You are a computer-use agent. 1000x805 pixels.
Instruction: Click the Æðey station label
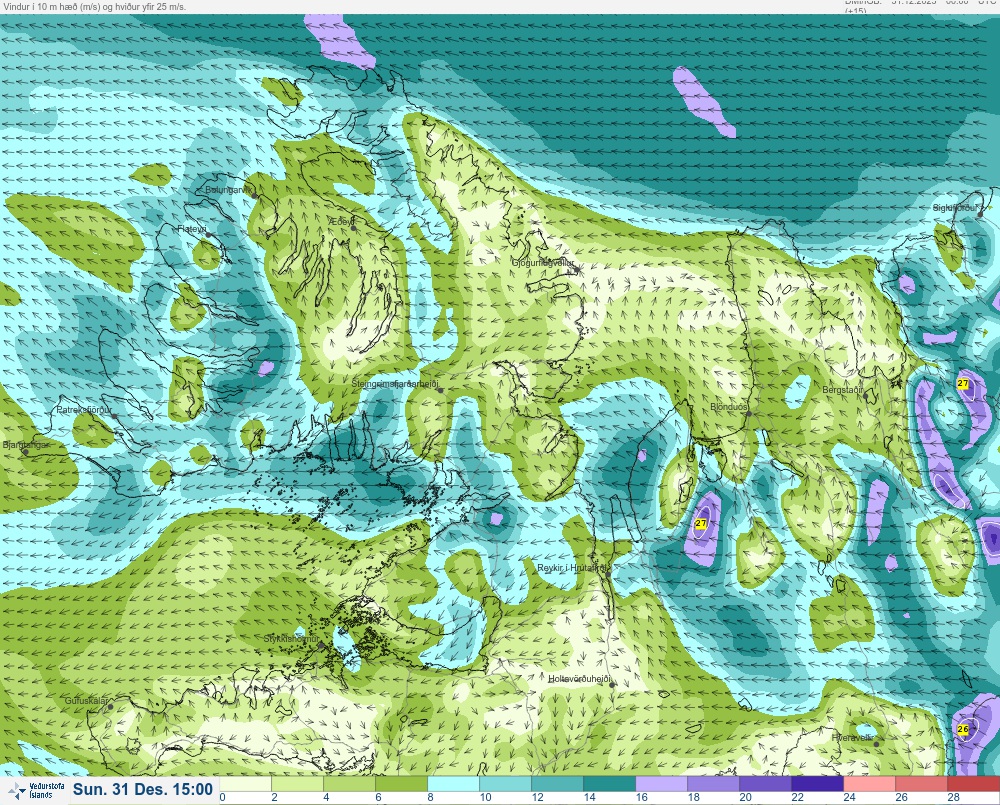click(x=341, y=221)
